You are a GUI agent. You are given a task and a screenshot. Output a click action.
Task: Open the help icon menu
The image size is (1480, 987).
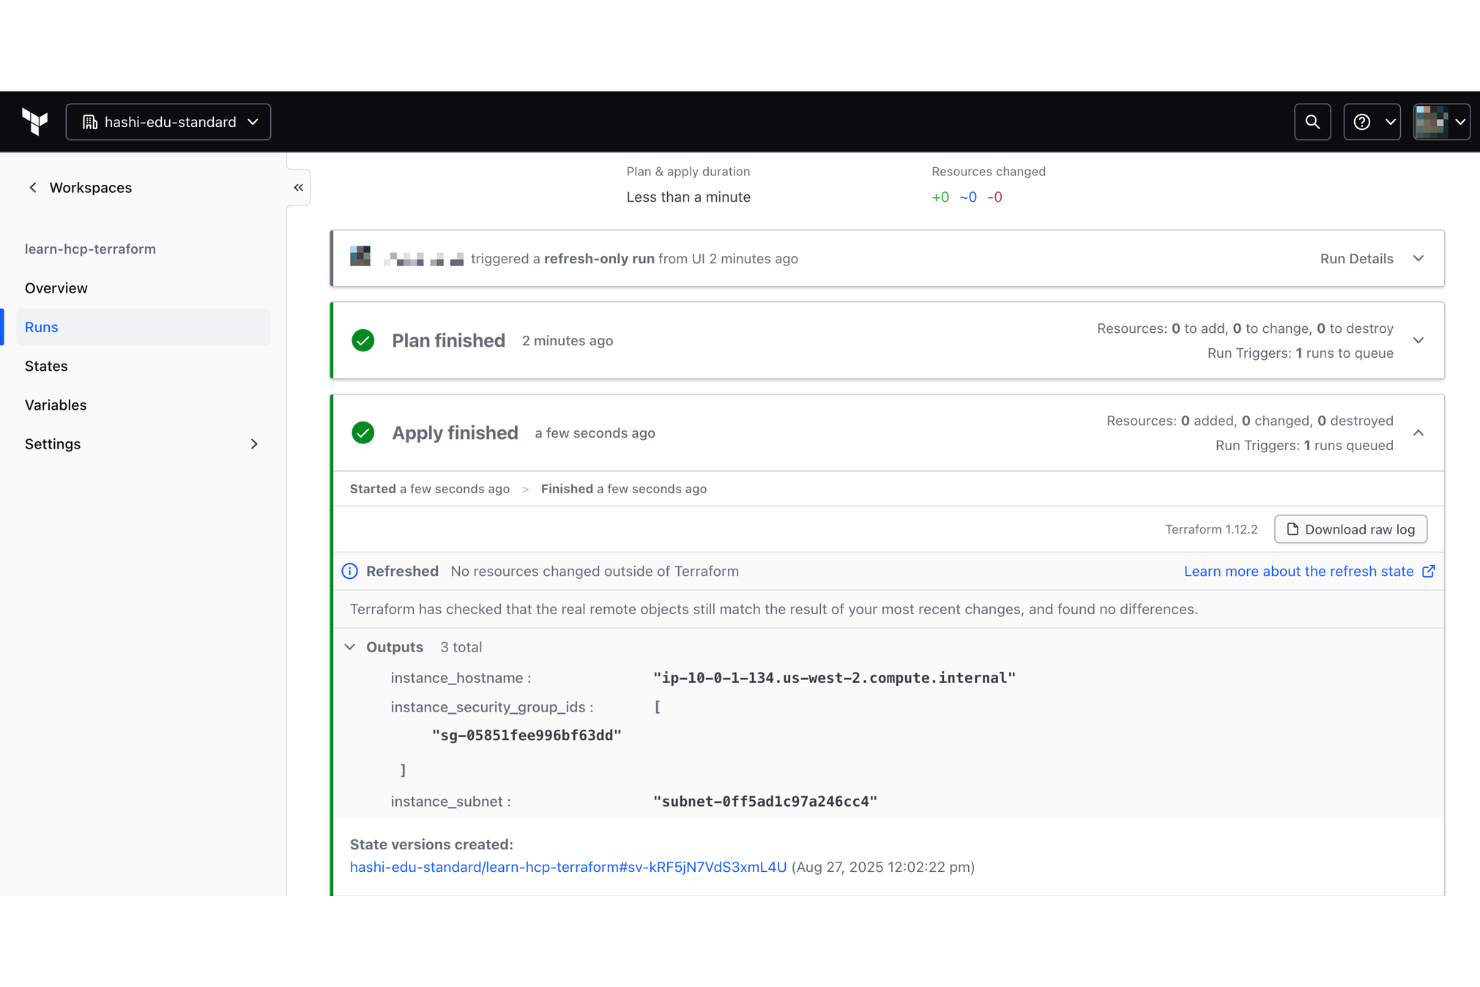pos(1362,121)
